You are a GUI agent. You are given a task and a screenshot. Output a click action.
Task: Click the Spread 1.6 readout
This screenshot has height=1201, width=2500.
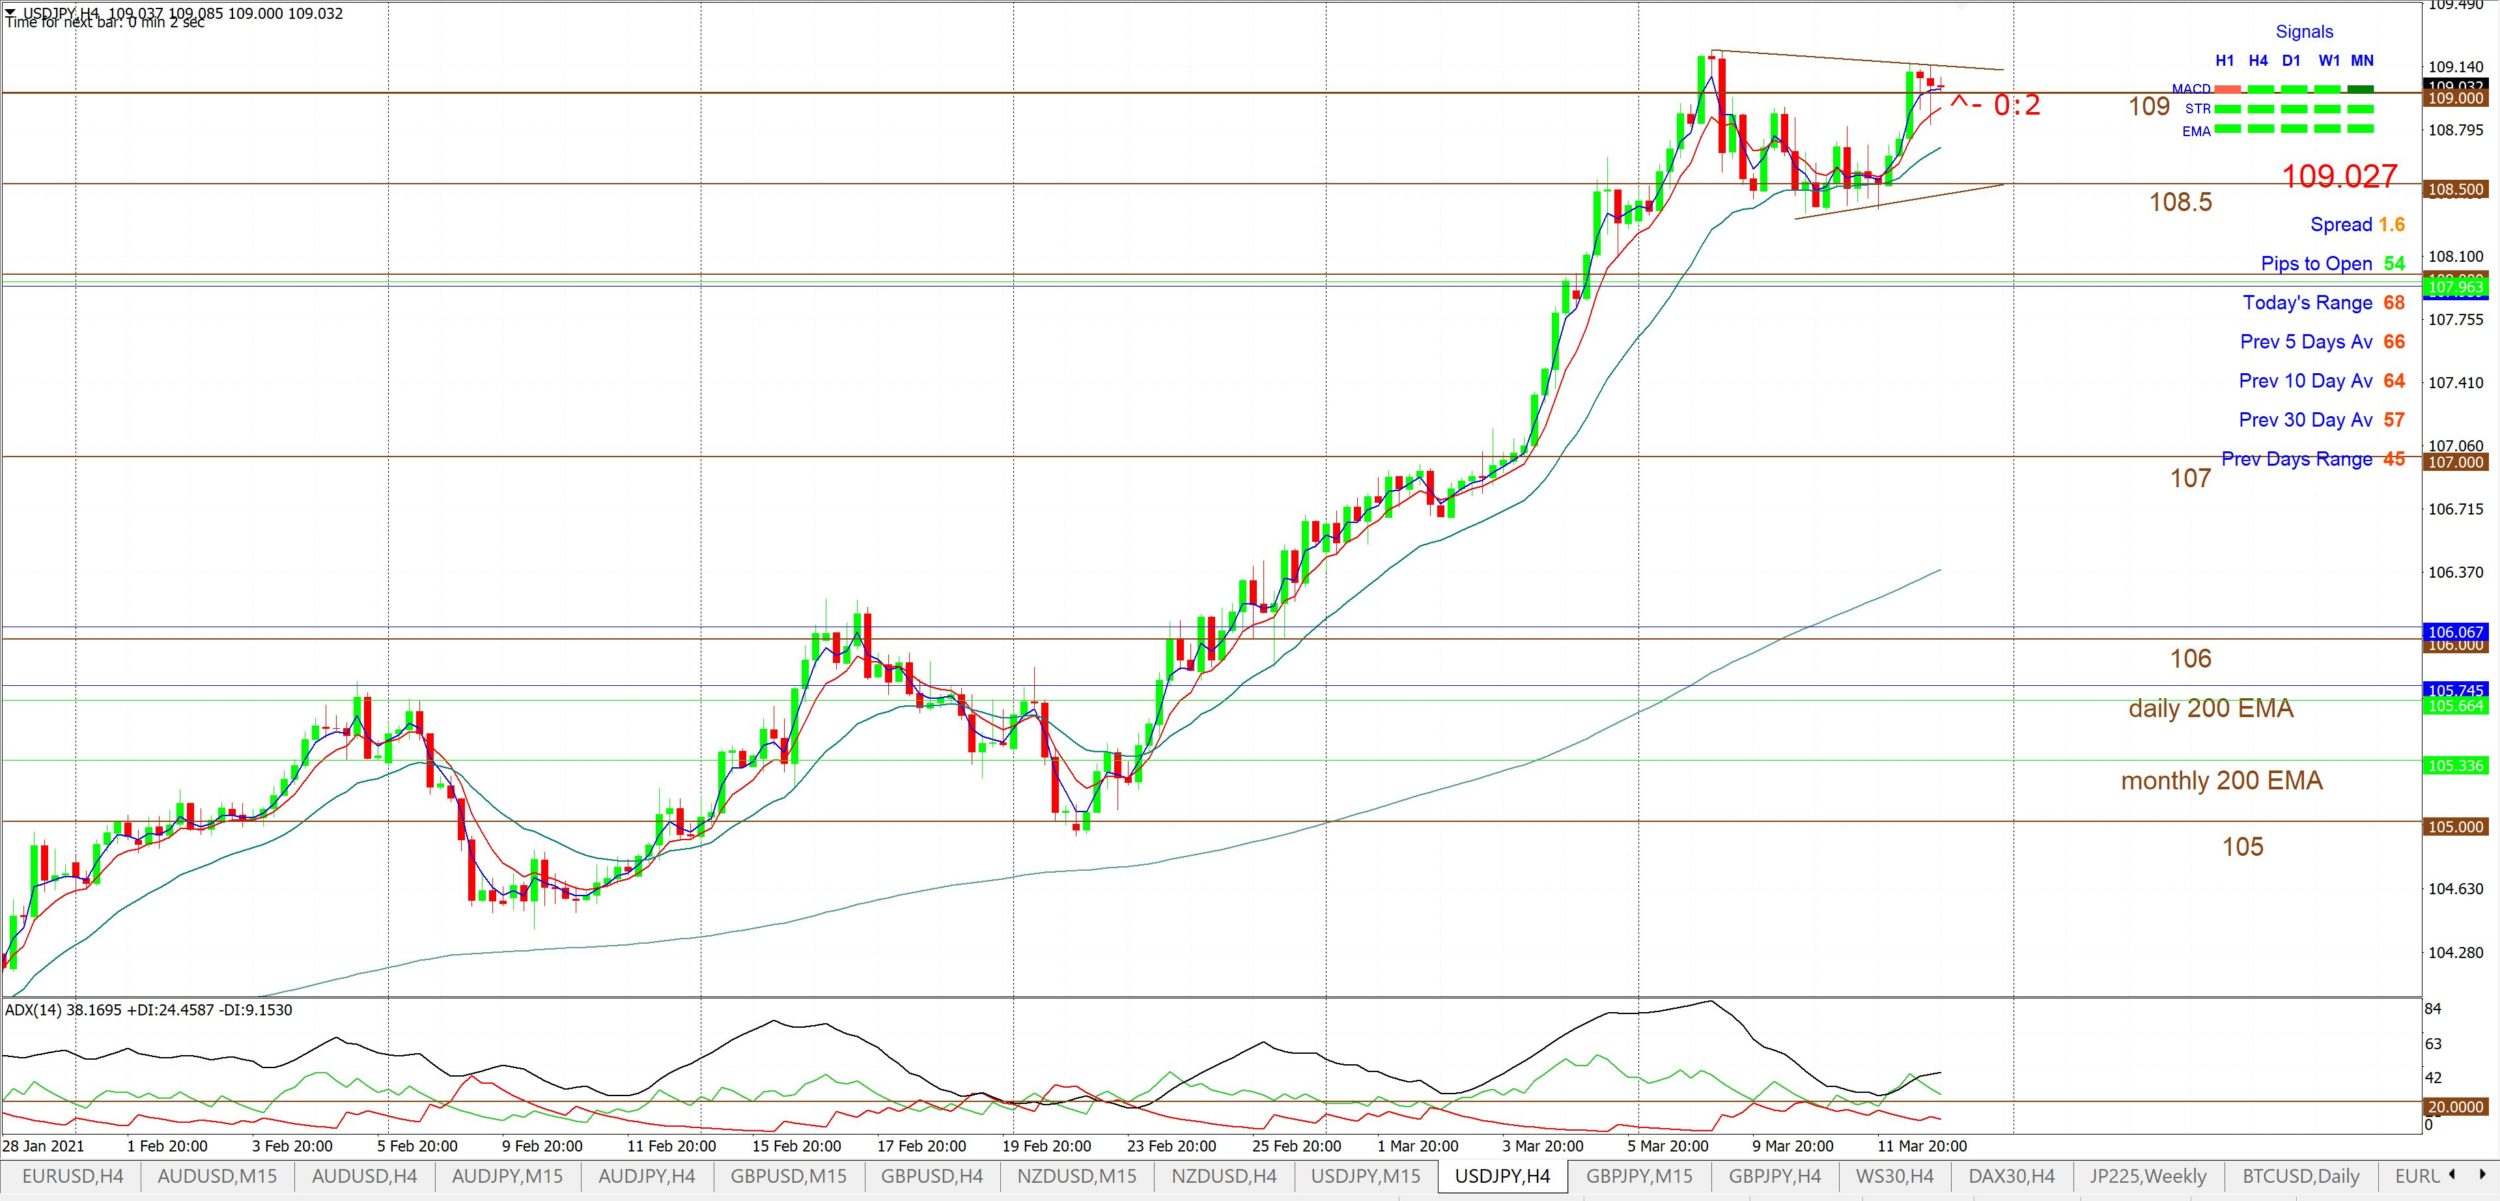pos(2357,225)
